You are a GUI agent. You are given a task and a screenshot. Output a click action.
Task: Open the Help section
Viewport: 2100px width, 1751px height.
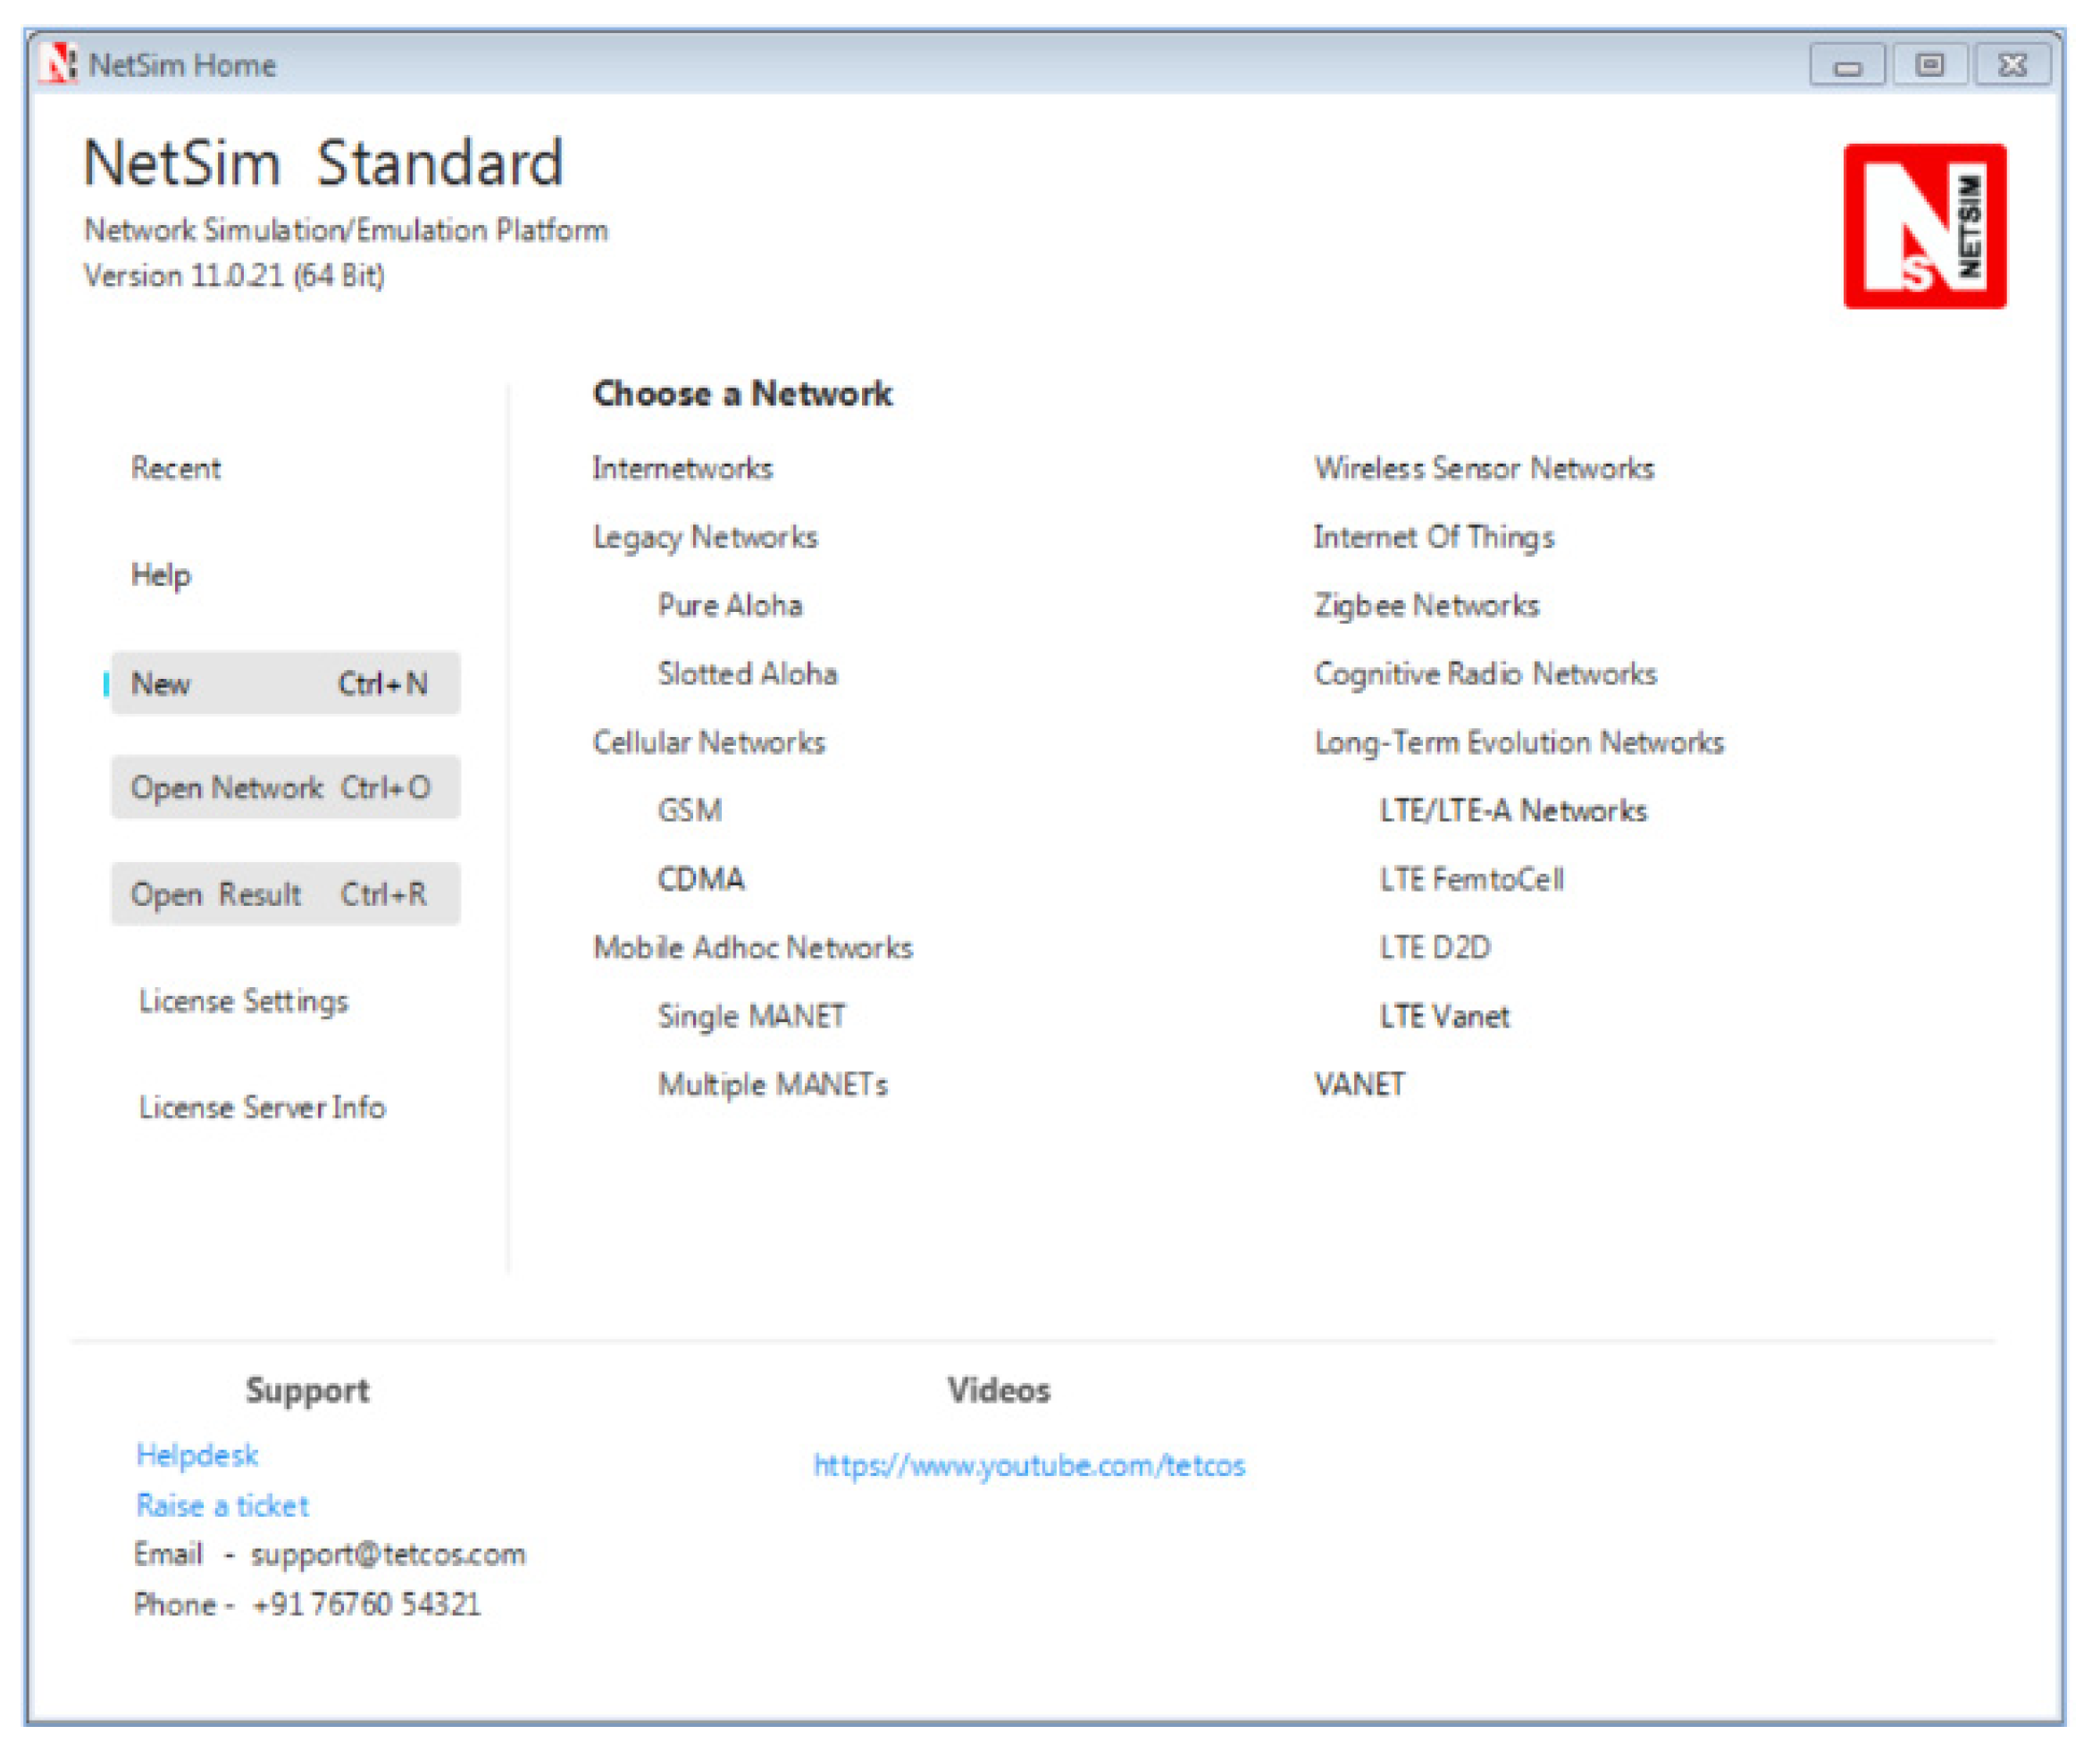(161, 575)
